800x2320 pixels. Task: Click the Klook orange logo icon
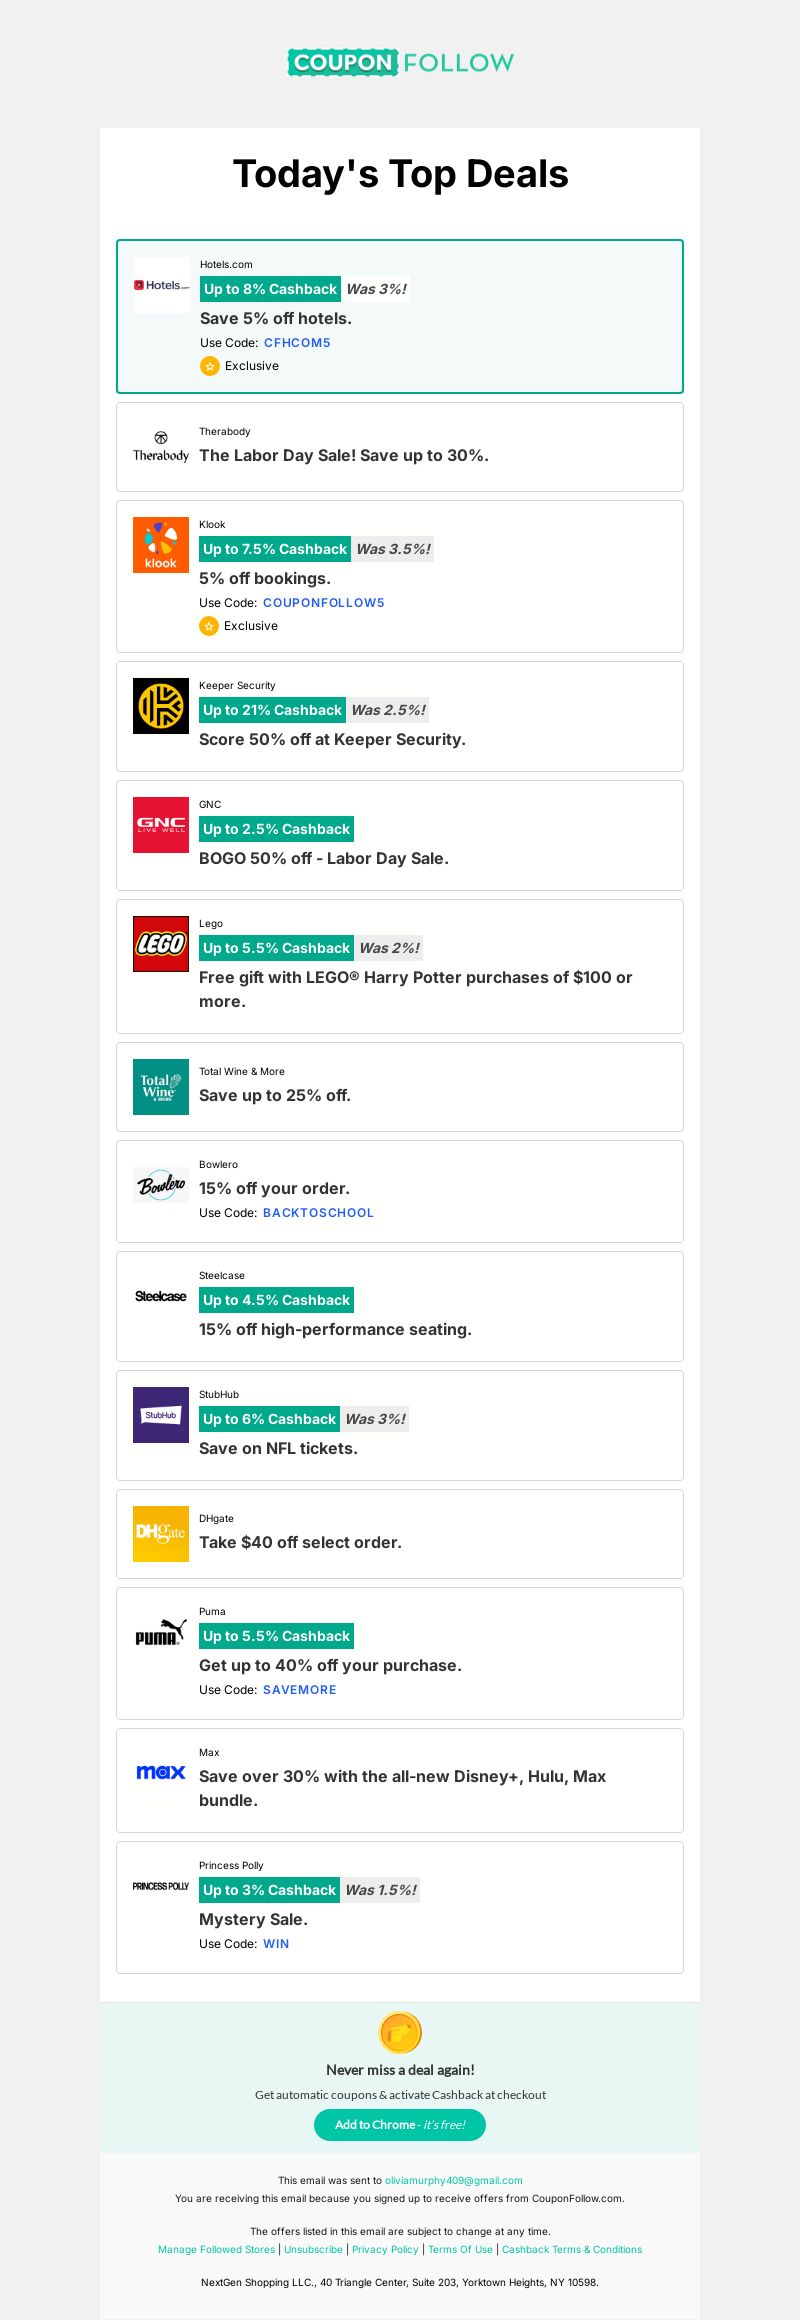[x=161, y=545]
